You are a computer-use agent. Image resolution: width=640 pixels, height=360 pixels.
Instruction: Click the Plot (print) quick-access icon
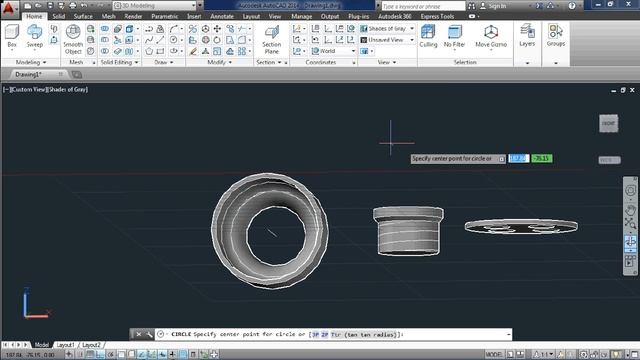point(73,6)
